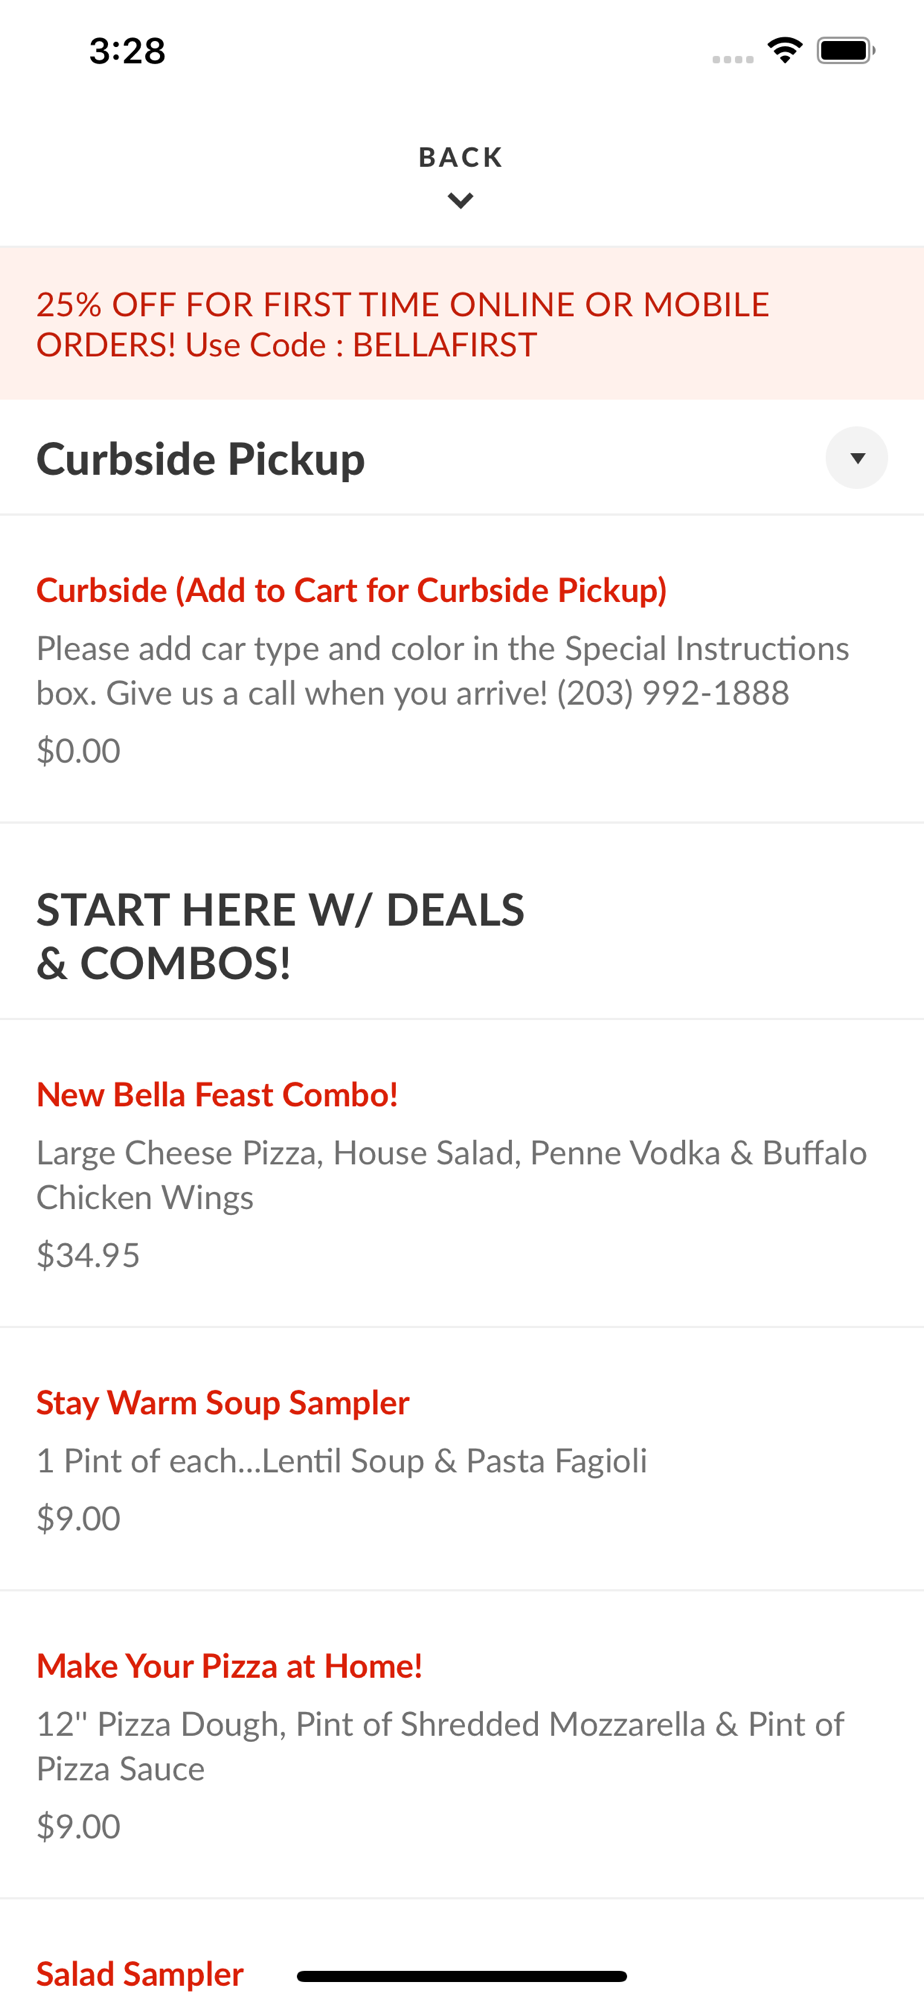Image resolution: width=924 pixels, height=2000 pixels.
Task: Tap the Pizza Dough and Mozzarella description
Action: [x=440, y=1746]
